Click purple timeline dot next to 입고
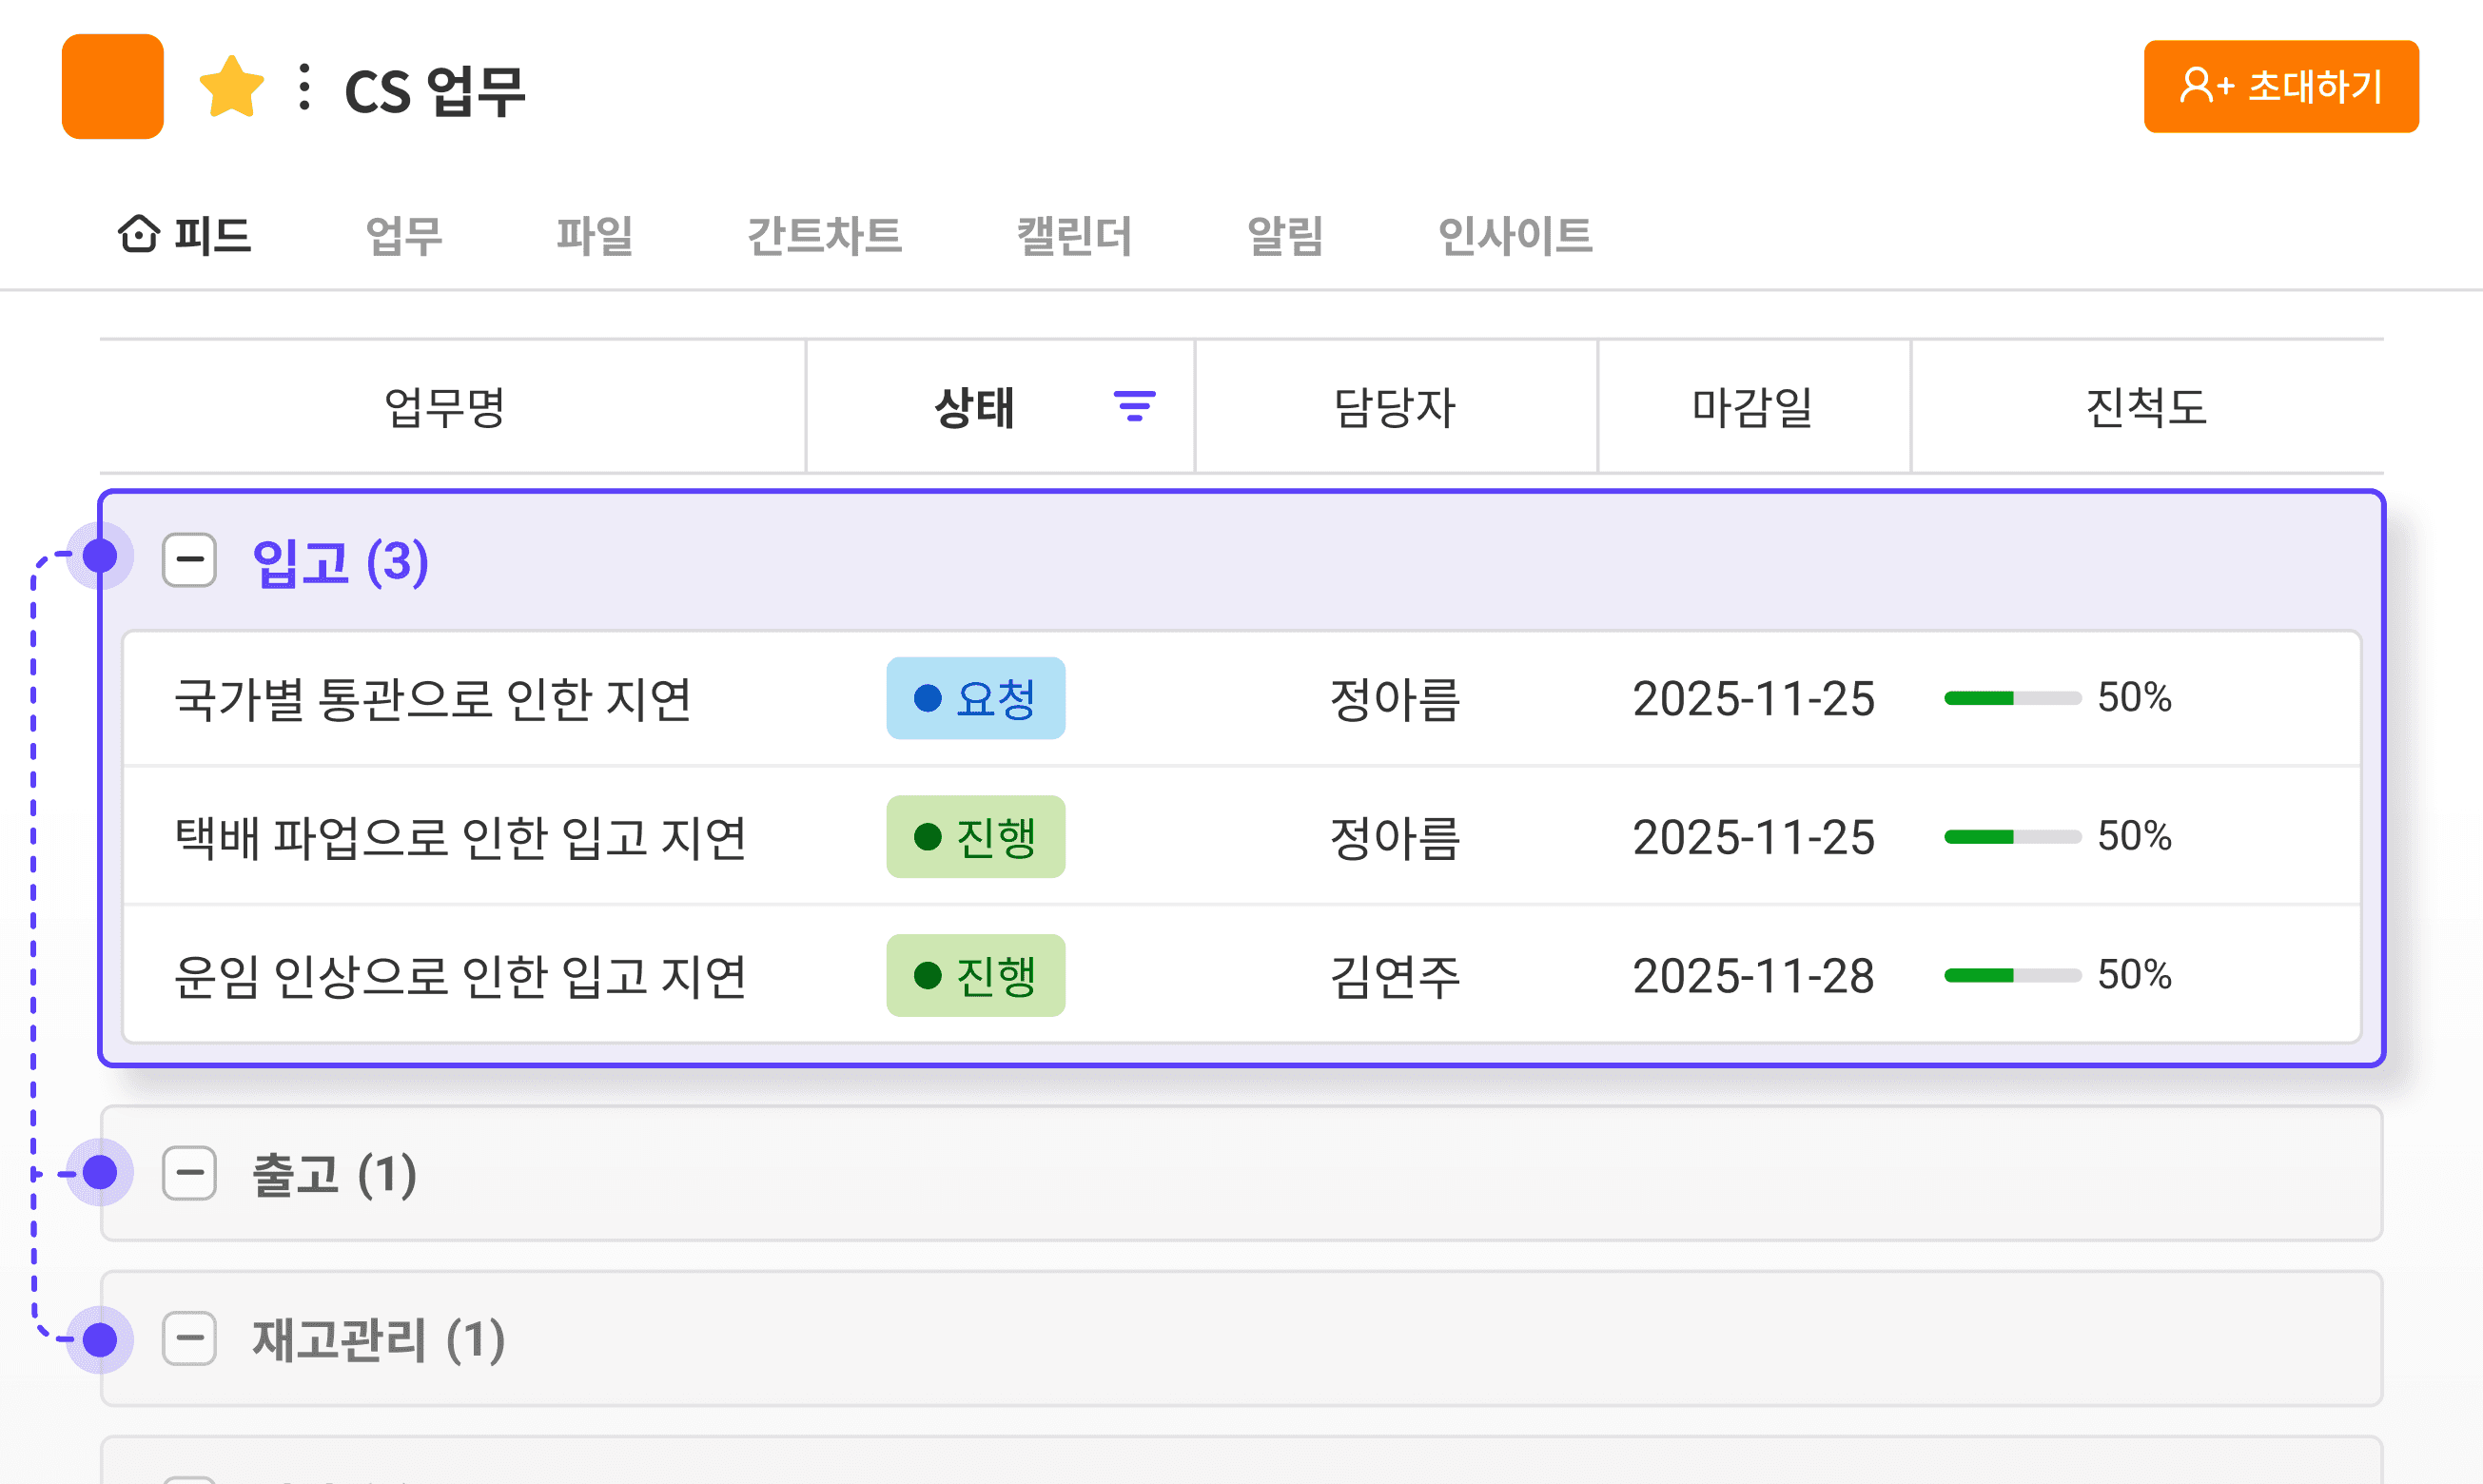Viewport: 2483px width, 1484px height. [x=100, y=556]
